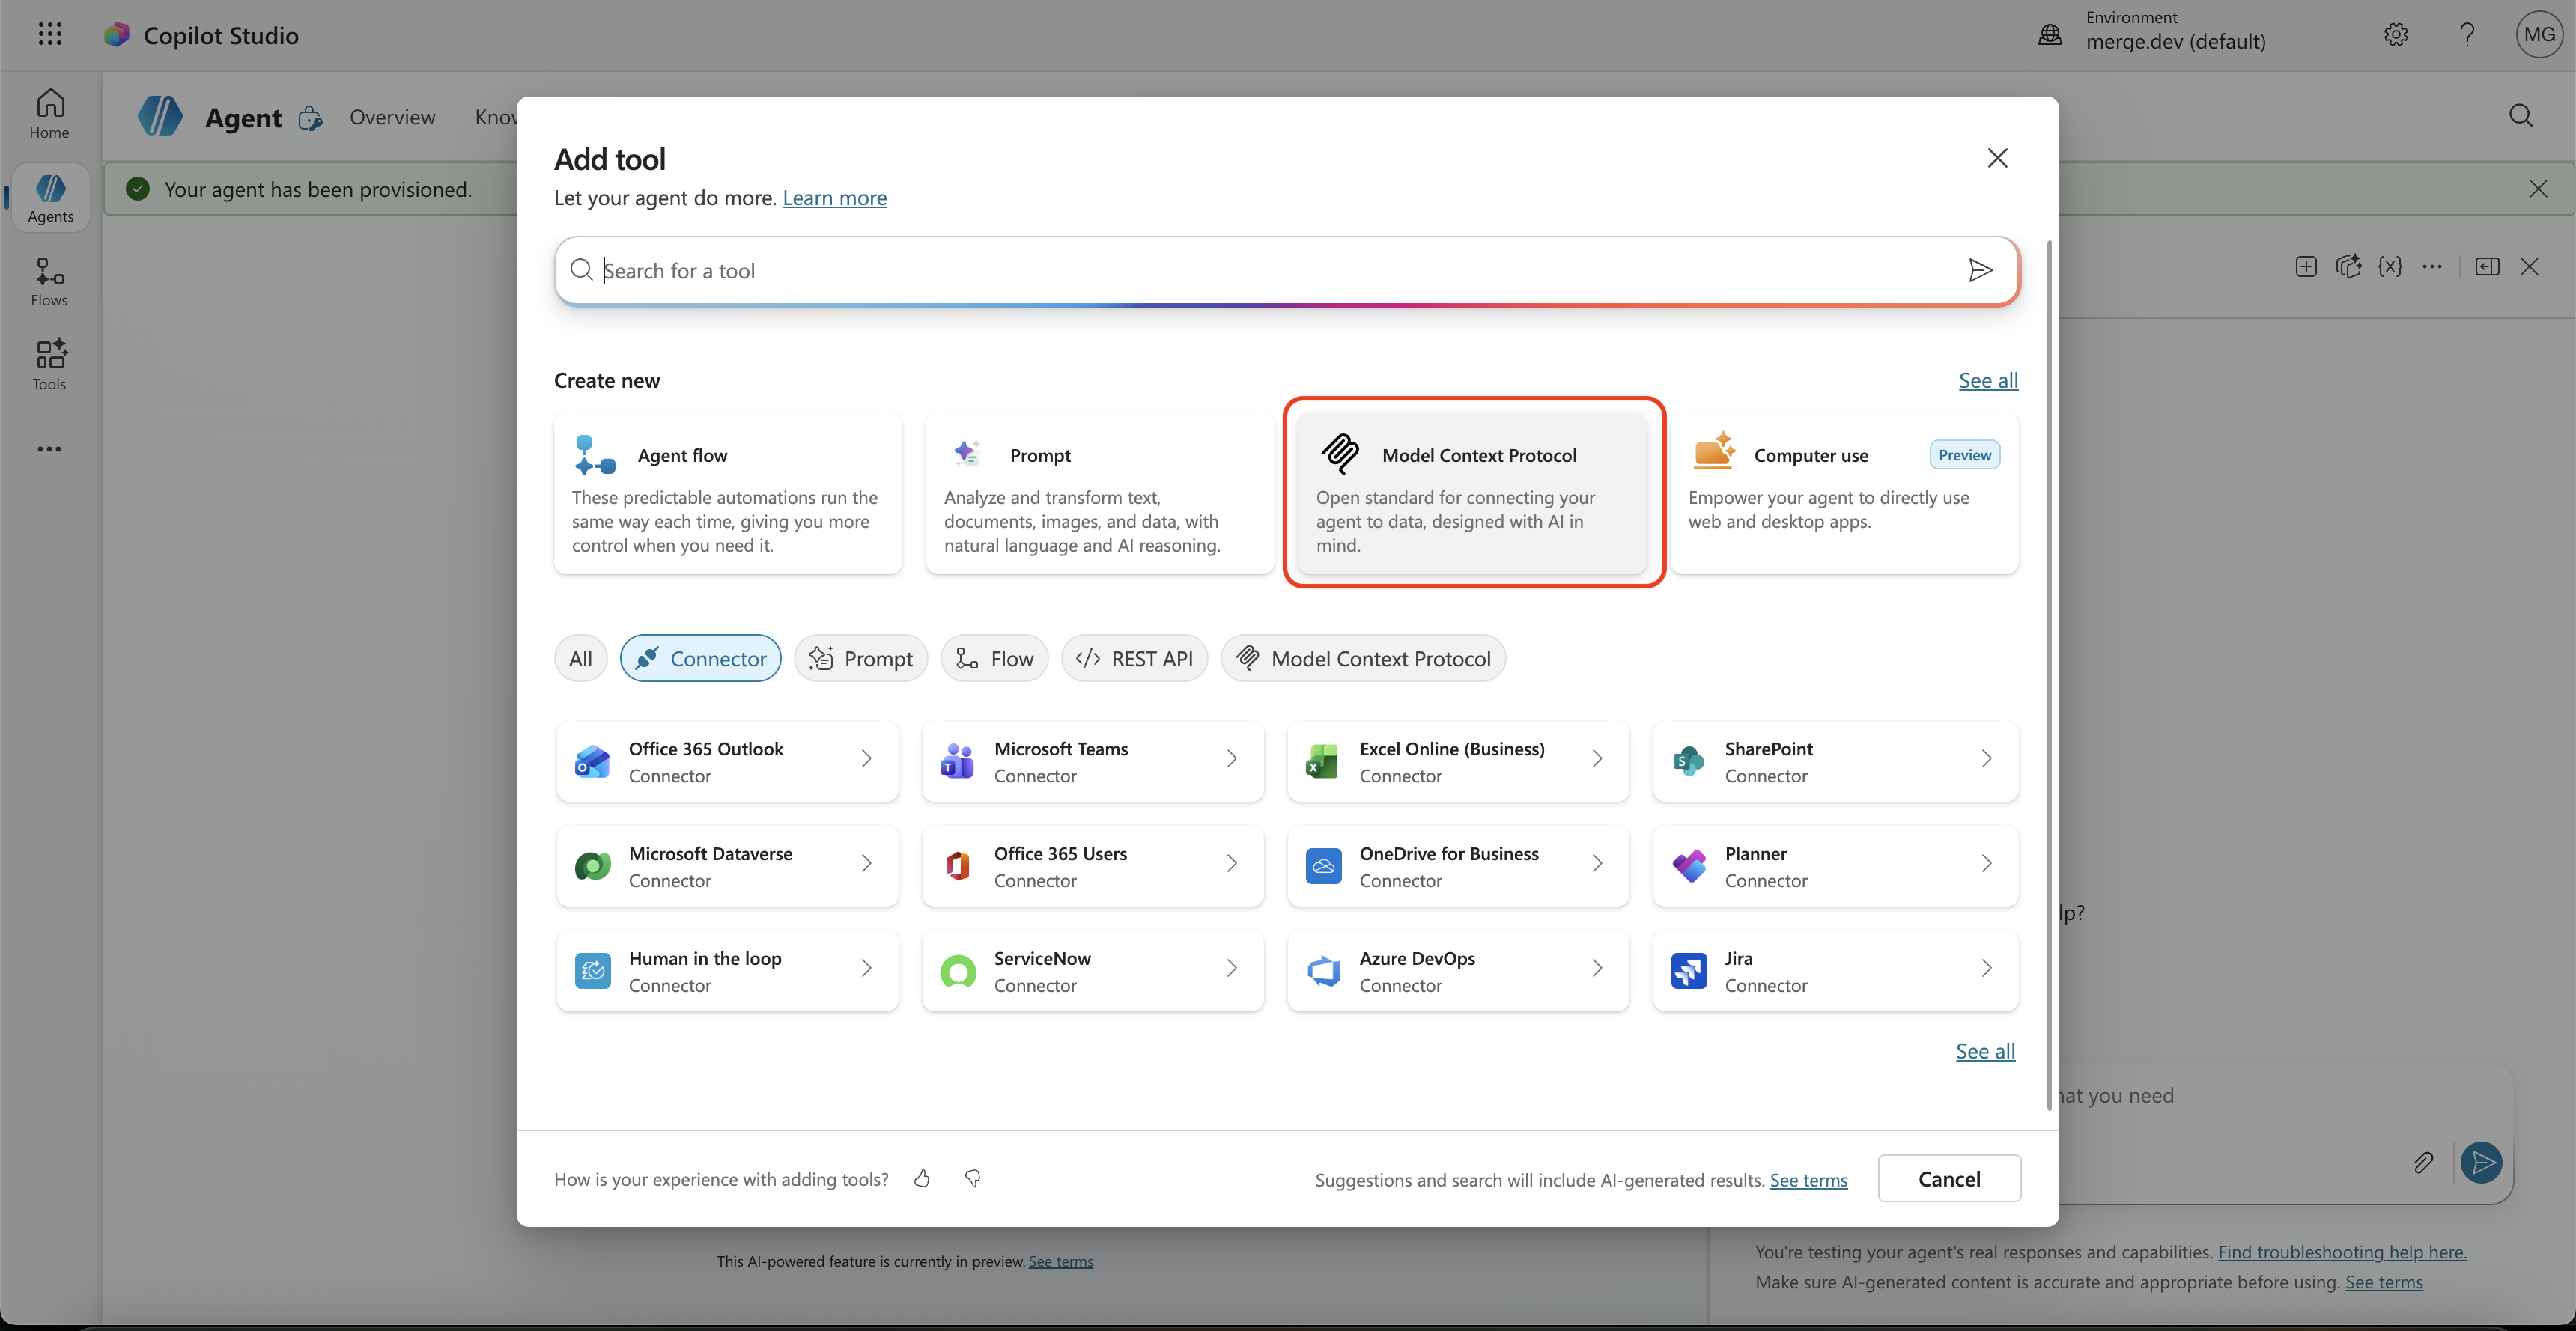
Task: Click the attach paperclip in test chat
Action: [2423, 1162]
